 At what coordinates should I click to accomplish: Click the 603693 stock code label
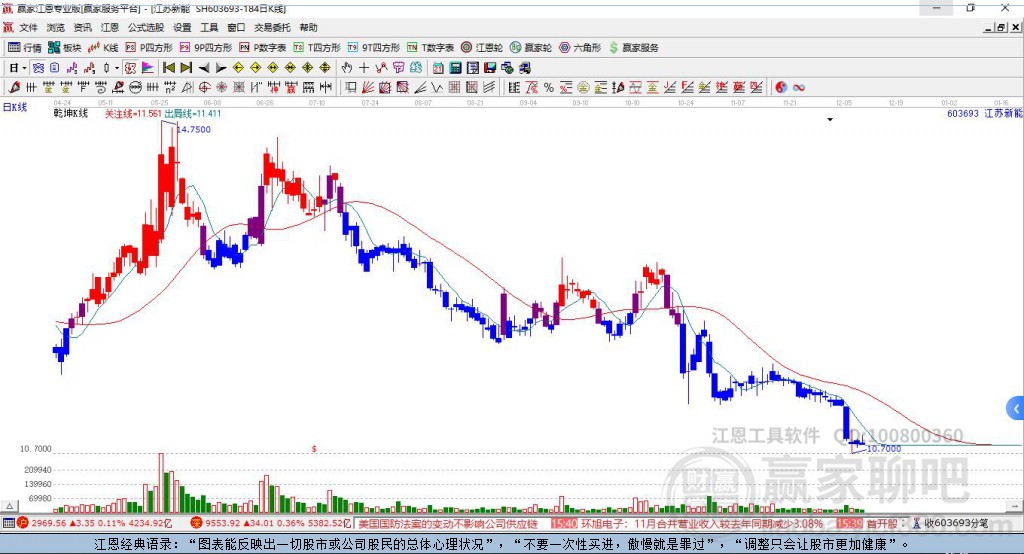pyautogui.click(x=963, y=114)
